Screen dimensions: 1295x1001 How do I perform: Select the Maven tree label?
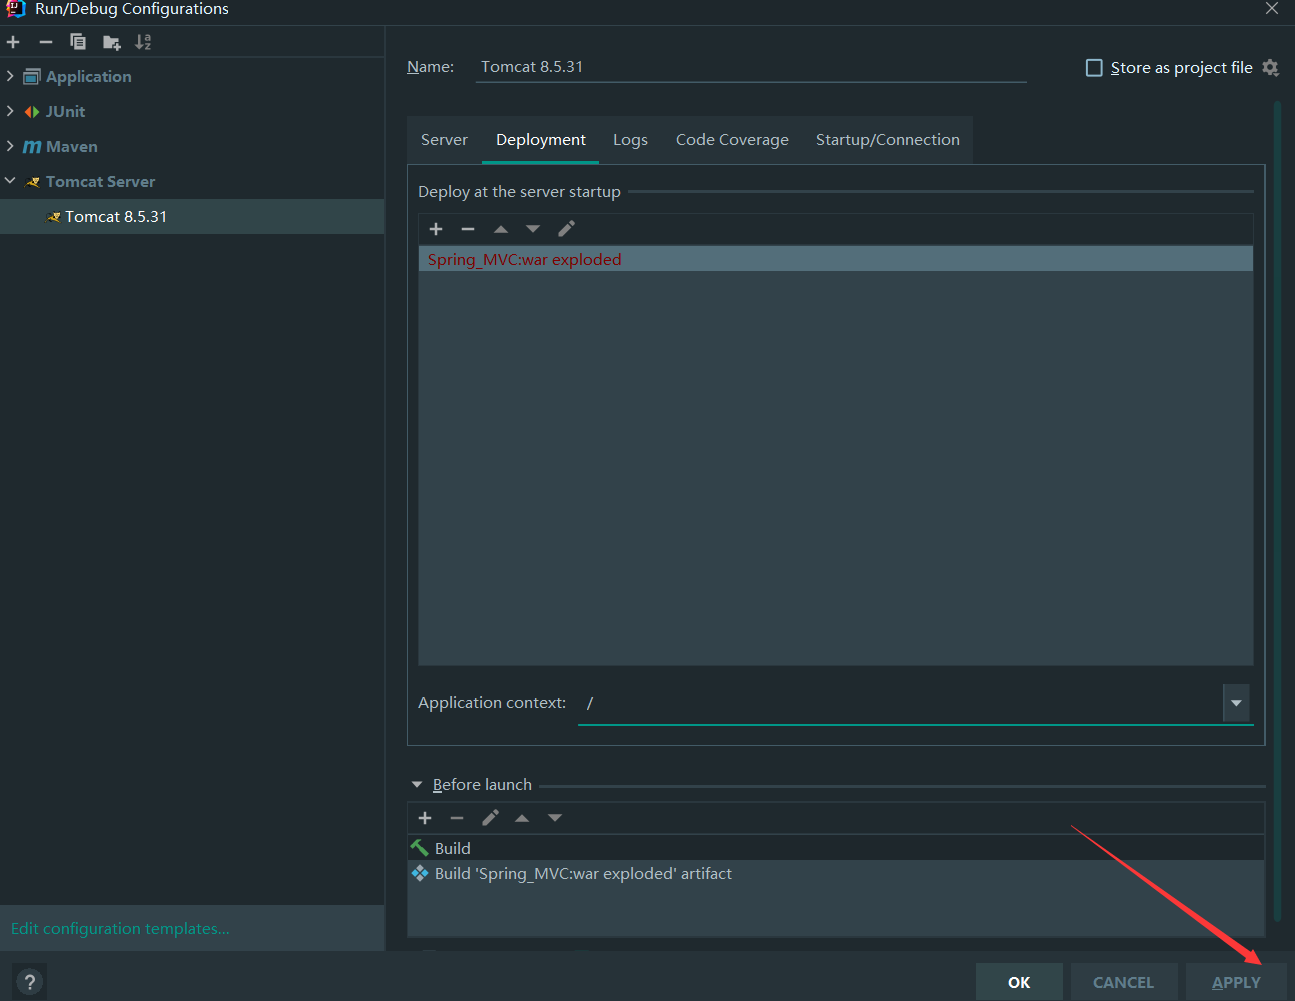pos(72,146)
